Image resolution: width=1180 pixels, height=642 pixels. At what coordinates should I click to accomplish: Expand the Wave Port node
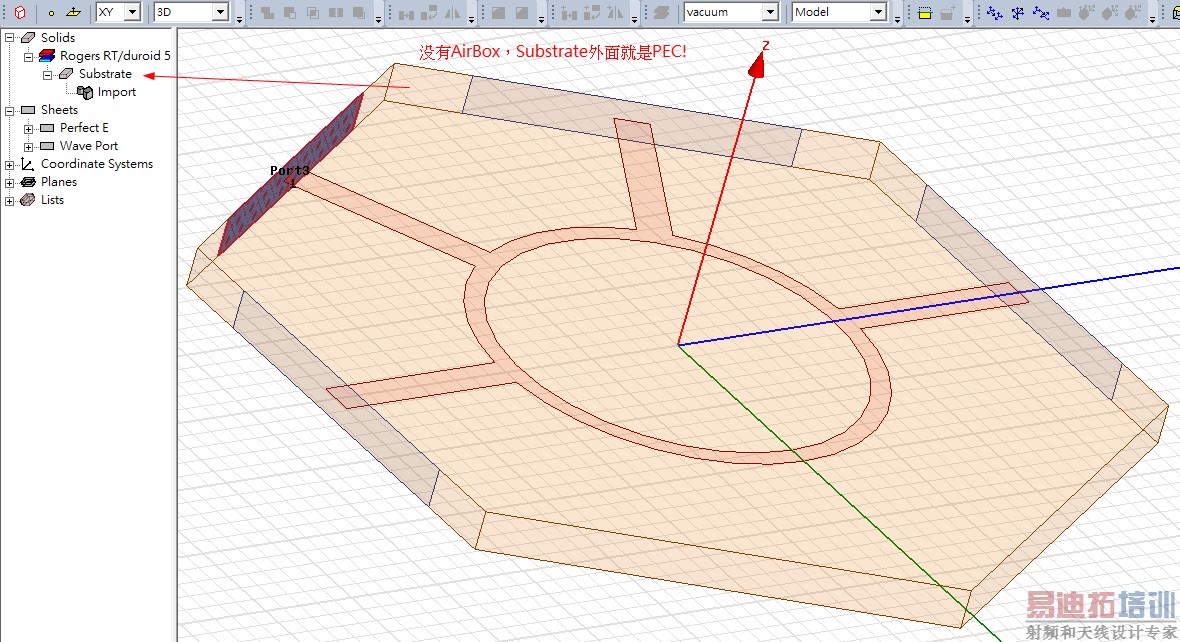tap(29, 147)
